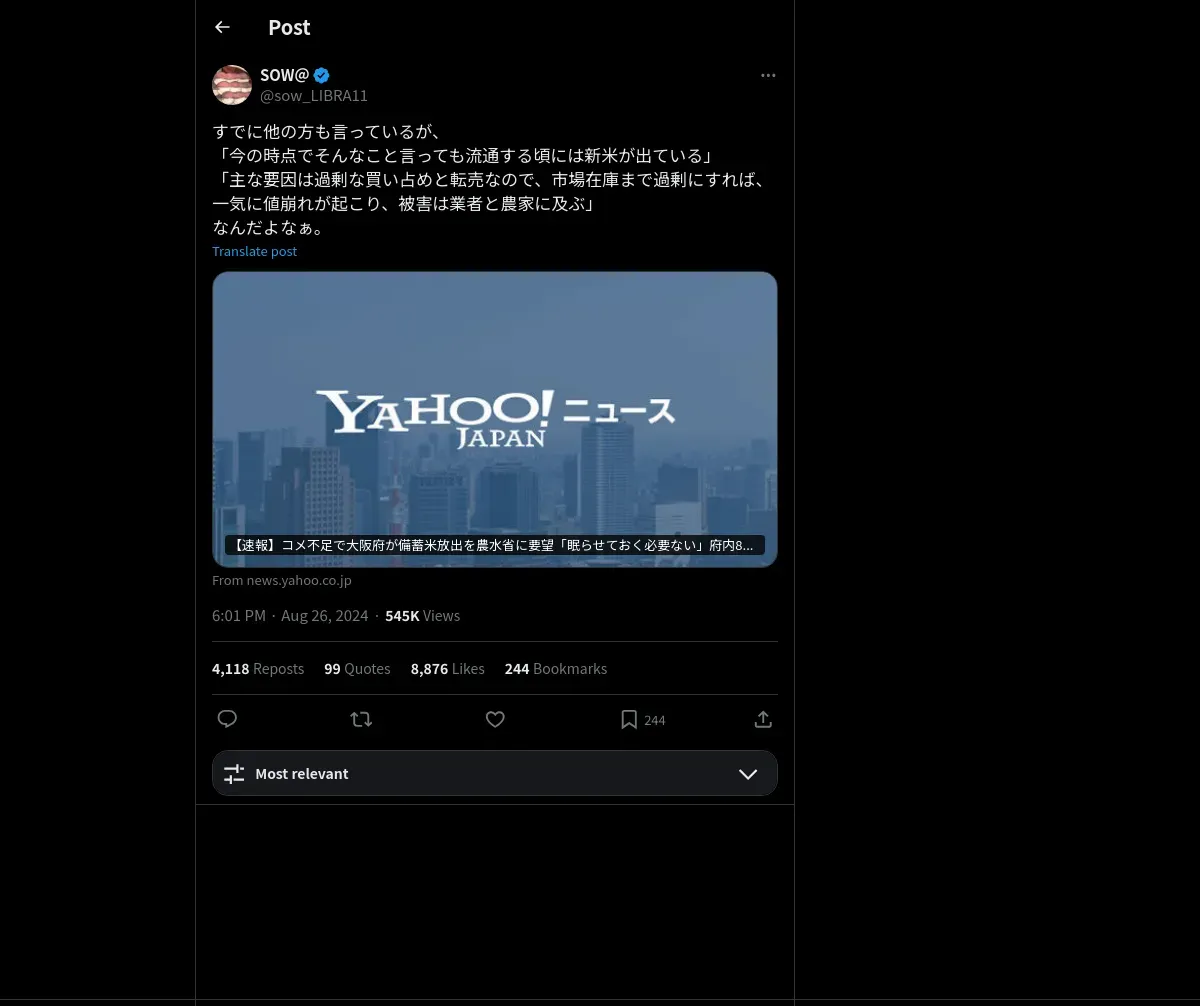Click the sort filter sliders icon
Image resolution: width=1200 pixels, height=1006 pixels.
pyautogui.click(x=234, y=774)
